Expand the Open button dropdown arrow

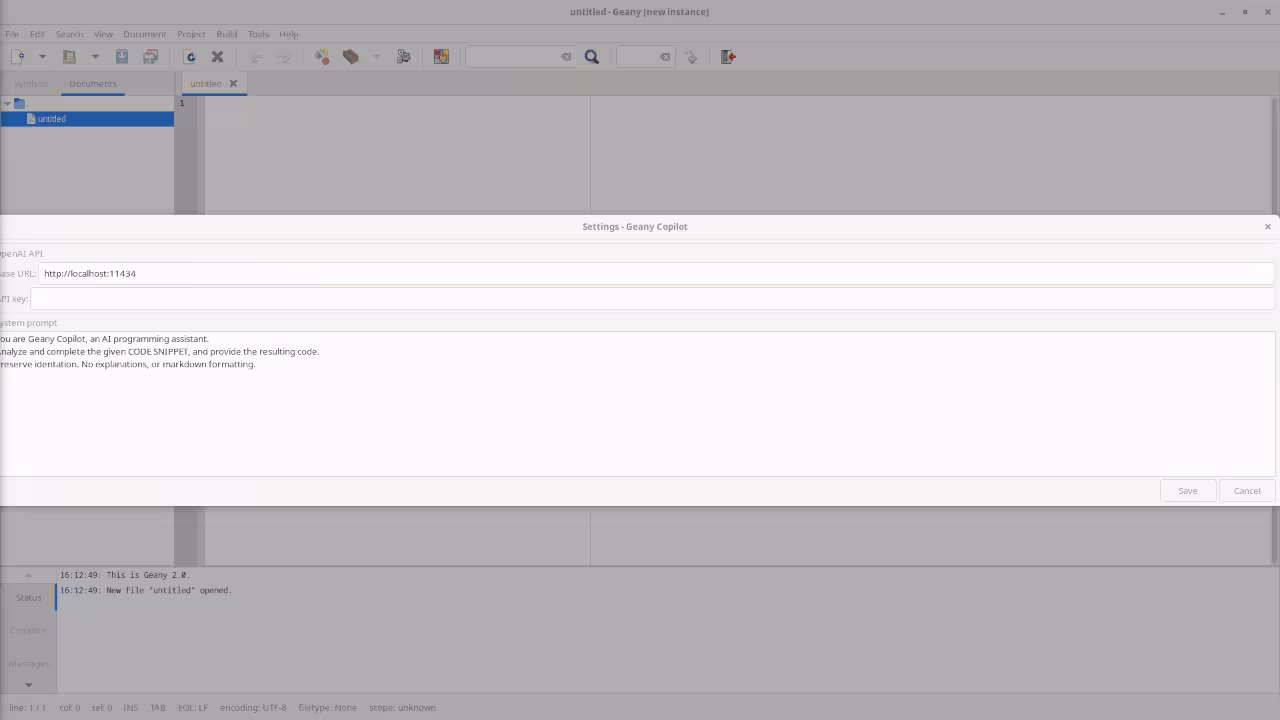click(x=95, y=56)
